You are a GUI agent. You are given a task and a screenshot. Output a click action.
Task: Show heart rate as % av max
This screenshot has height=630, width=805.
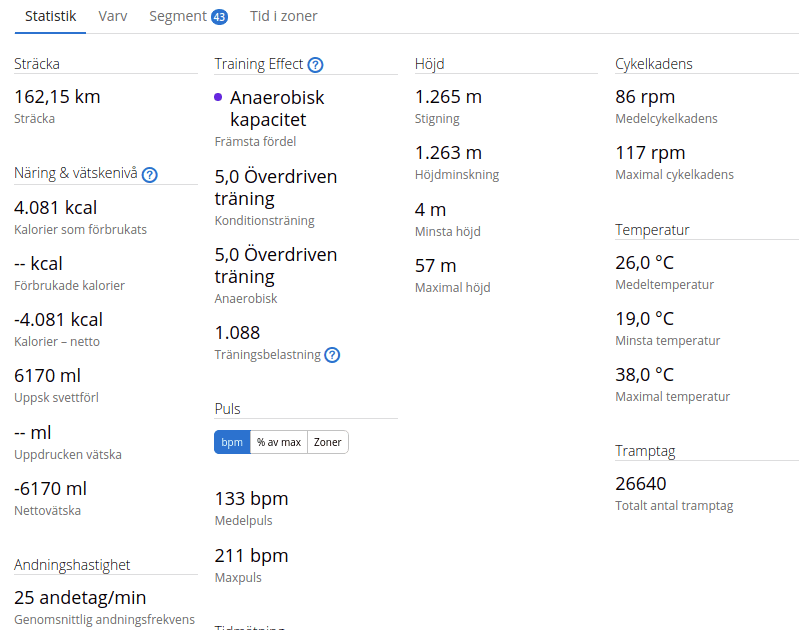[x=279, y=442]
